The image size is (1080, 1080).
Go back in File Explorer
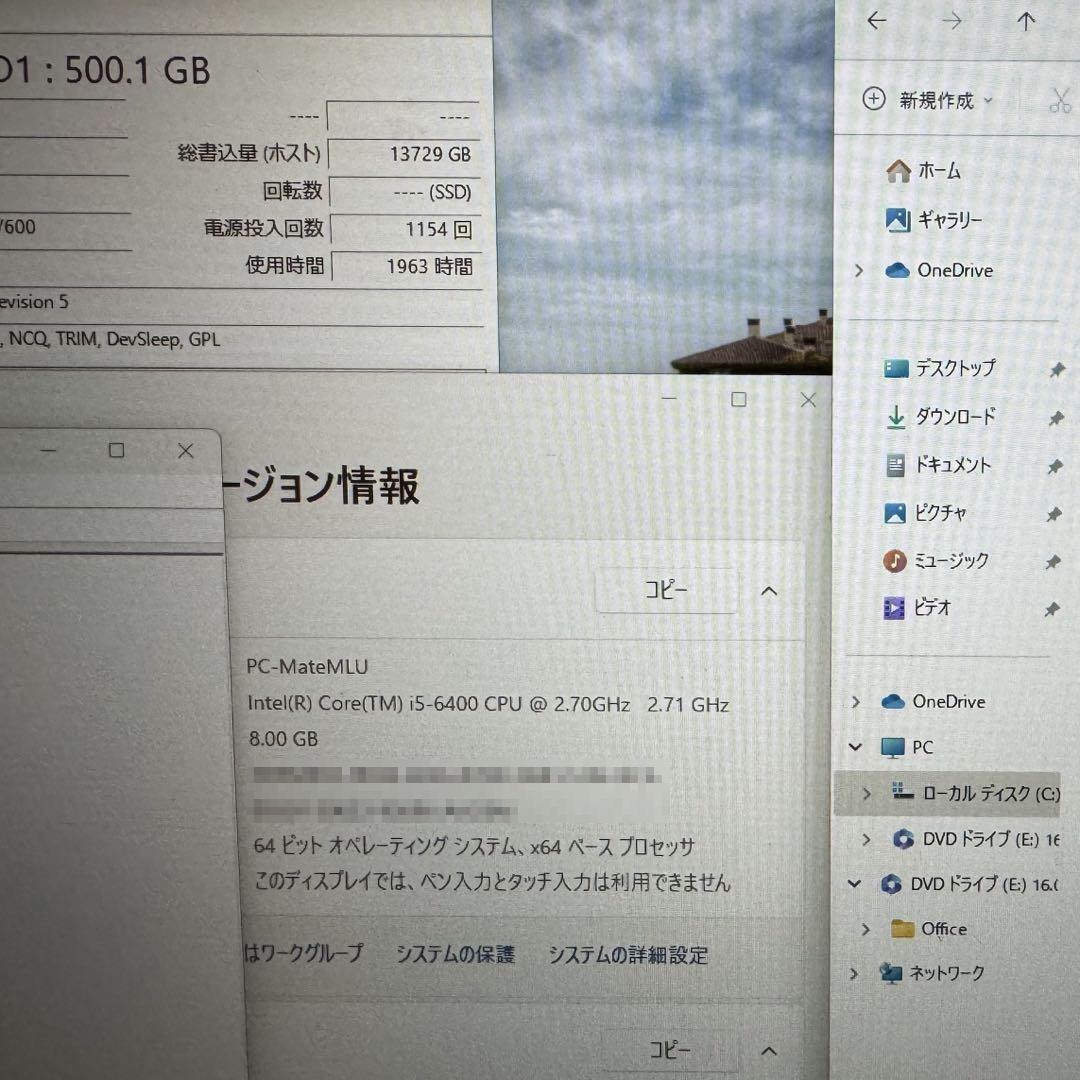coord(876,21)
